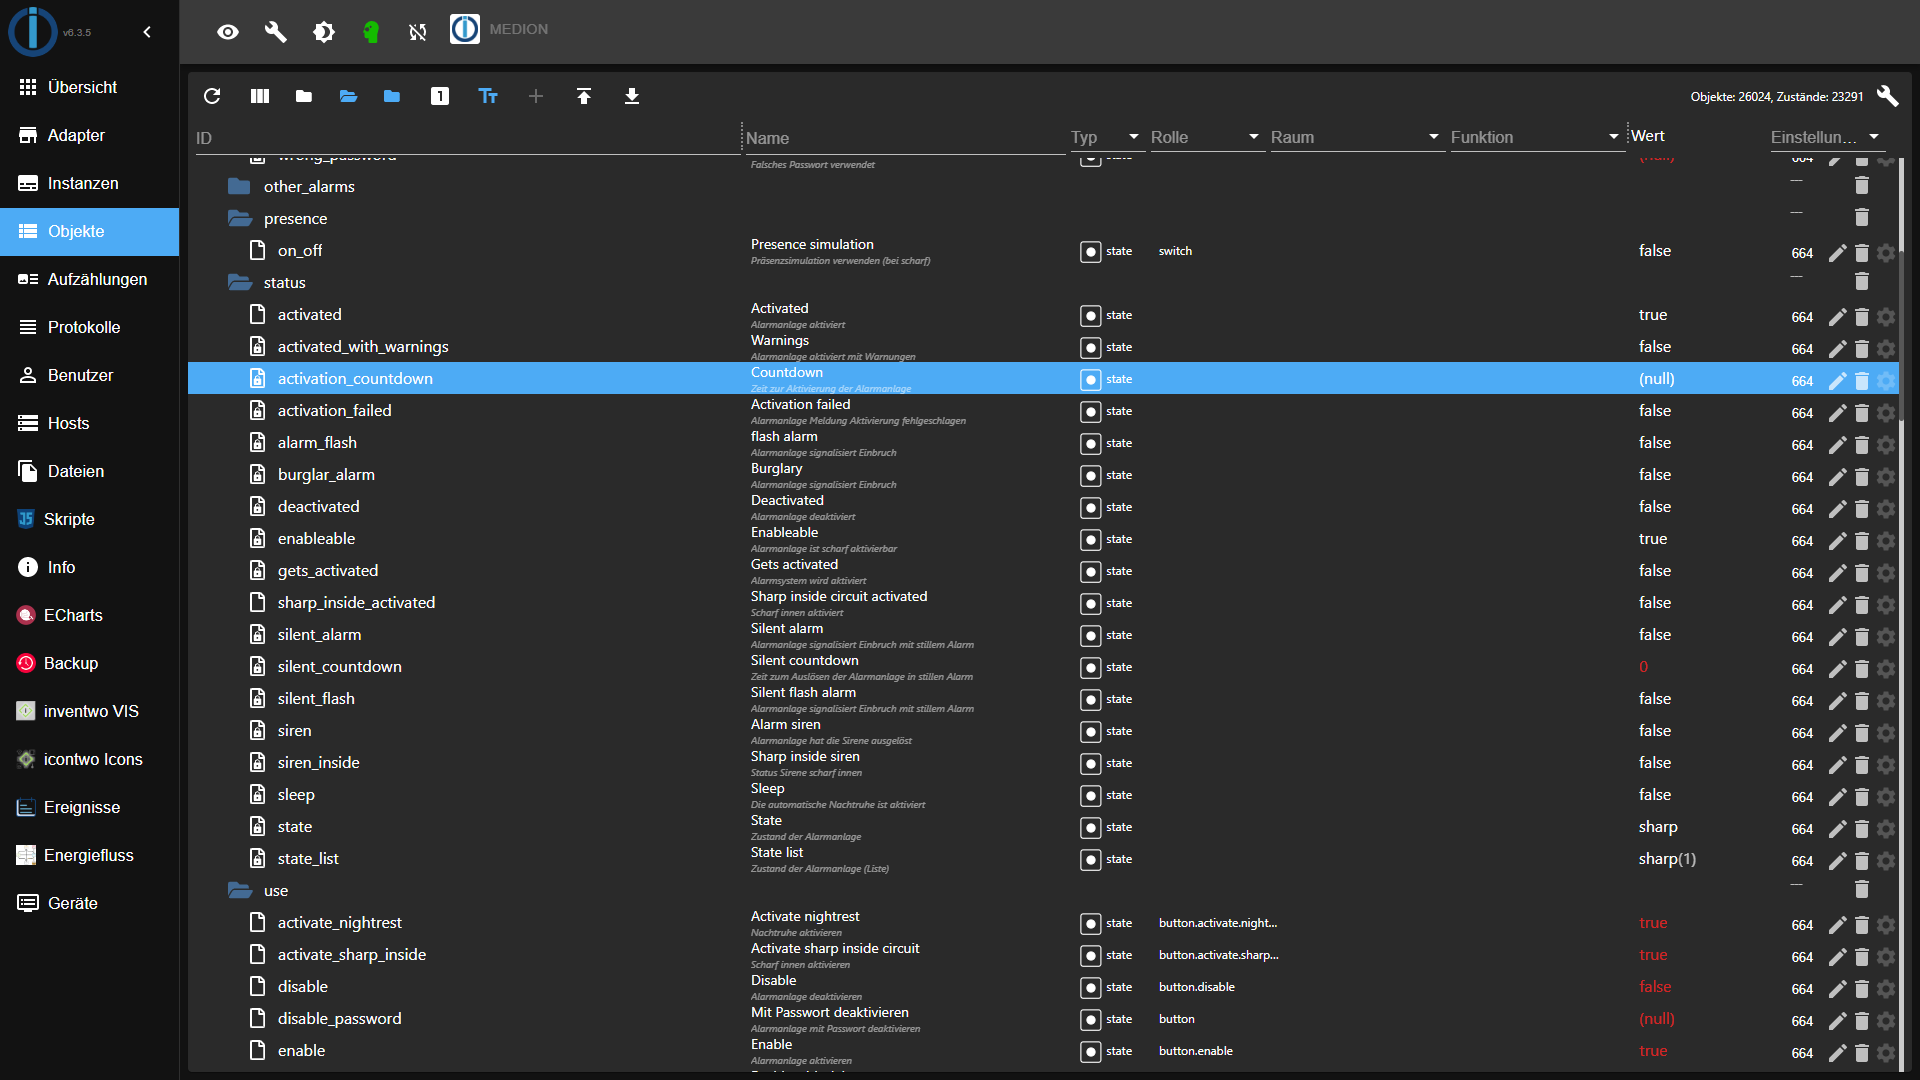Toggle the disable value false
Image resolution: width=1920 pixels, height=1080 pixels.
coord(1655,987)
